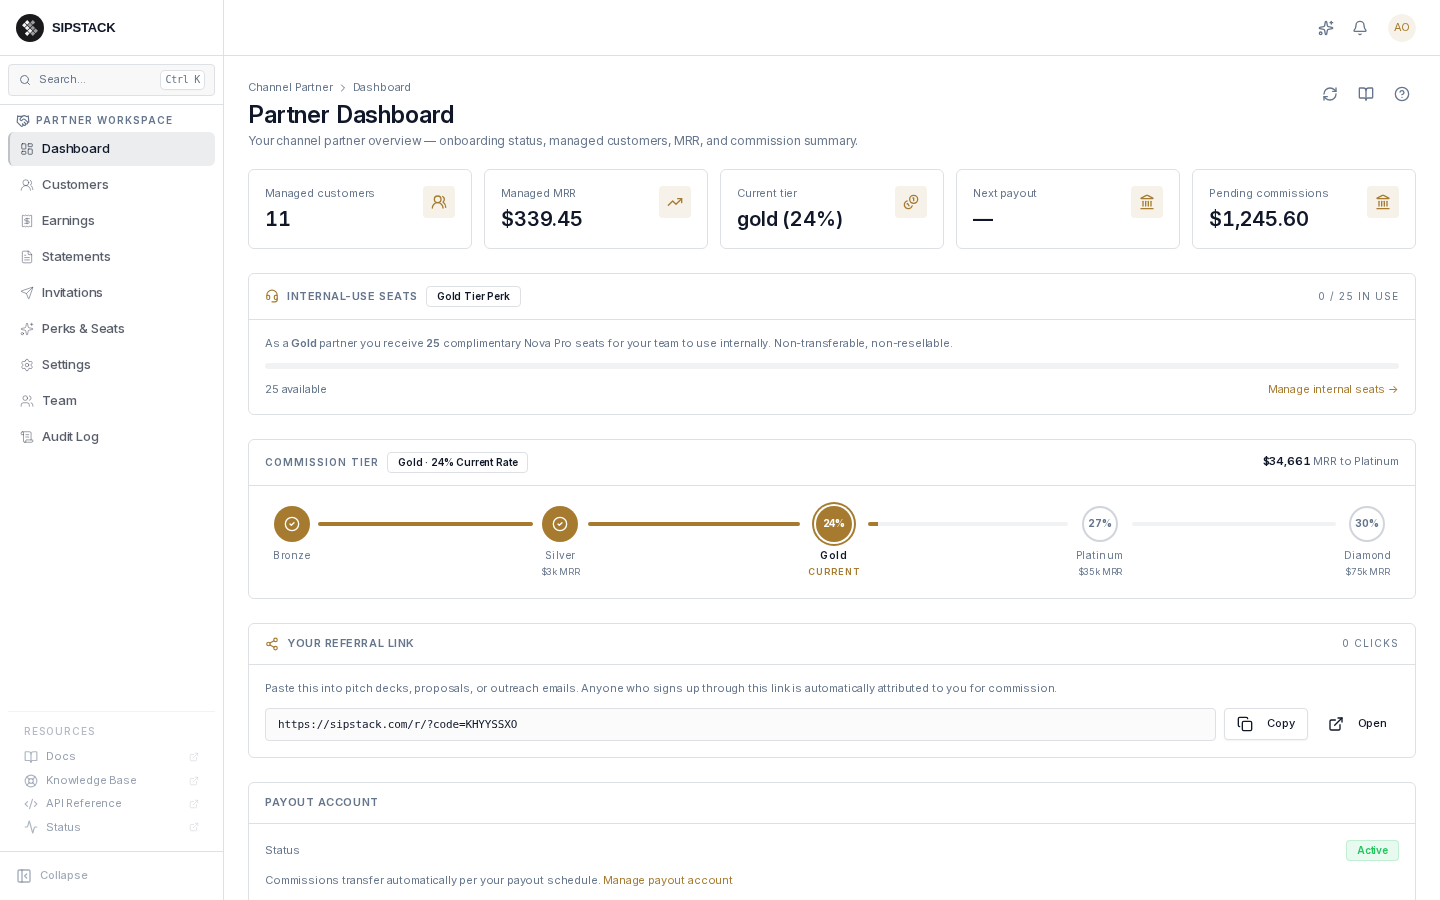Focus the sidebar Search field
The width and height of the screenshot is (1440, 900).
[112, 80]
